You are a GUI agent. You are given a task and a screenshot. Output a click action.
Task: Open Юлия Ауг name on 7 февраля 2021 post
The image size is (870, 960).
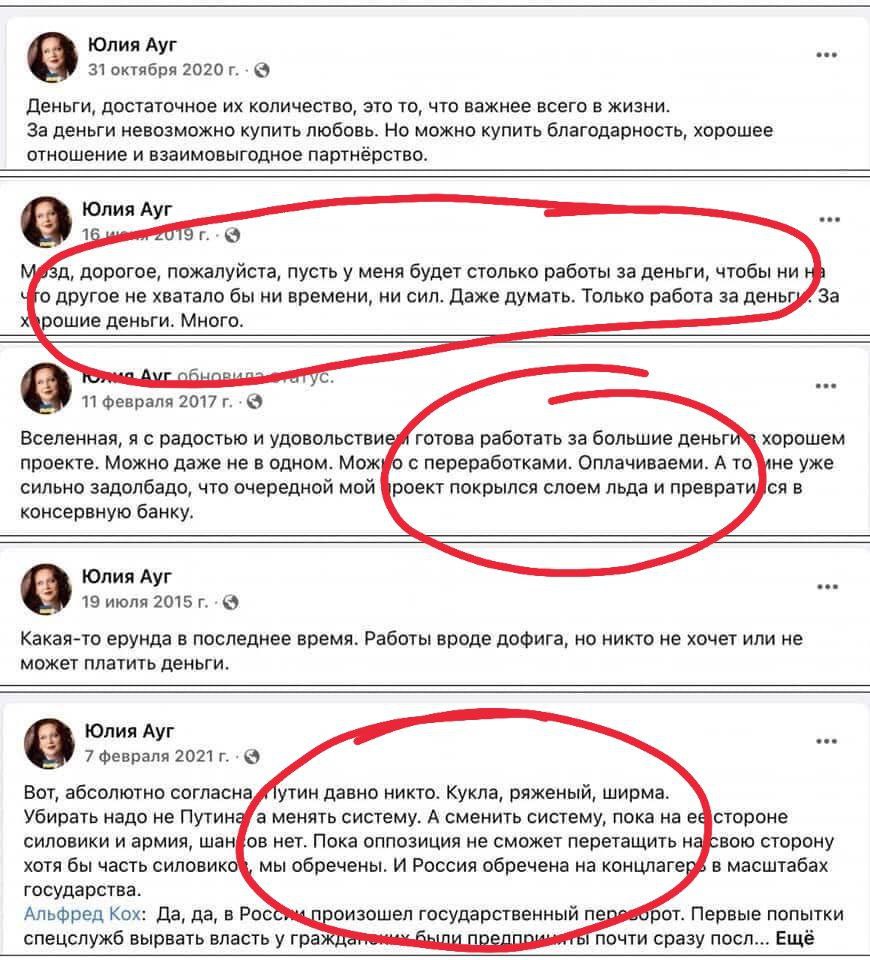[129, 730]
